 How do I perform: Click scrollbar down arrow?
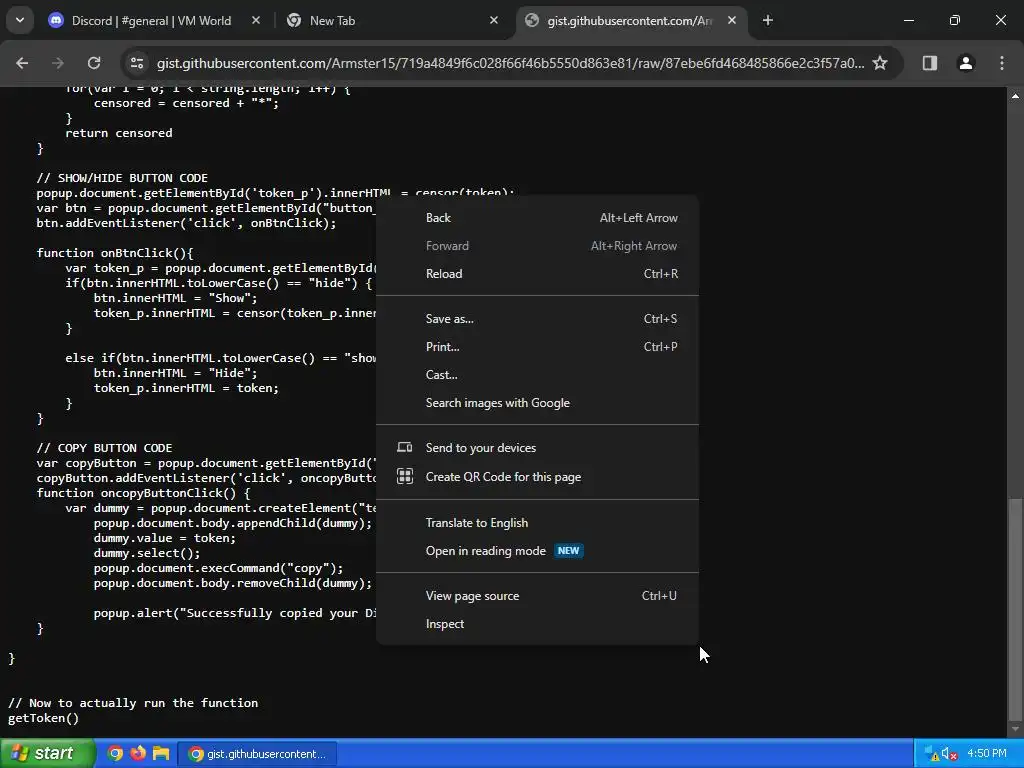[1015, 728]
